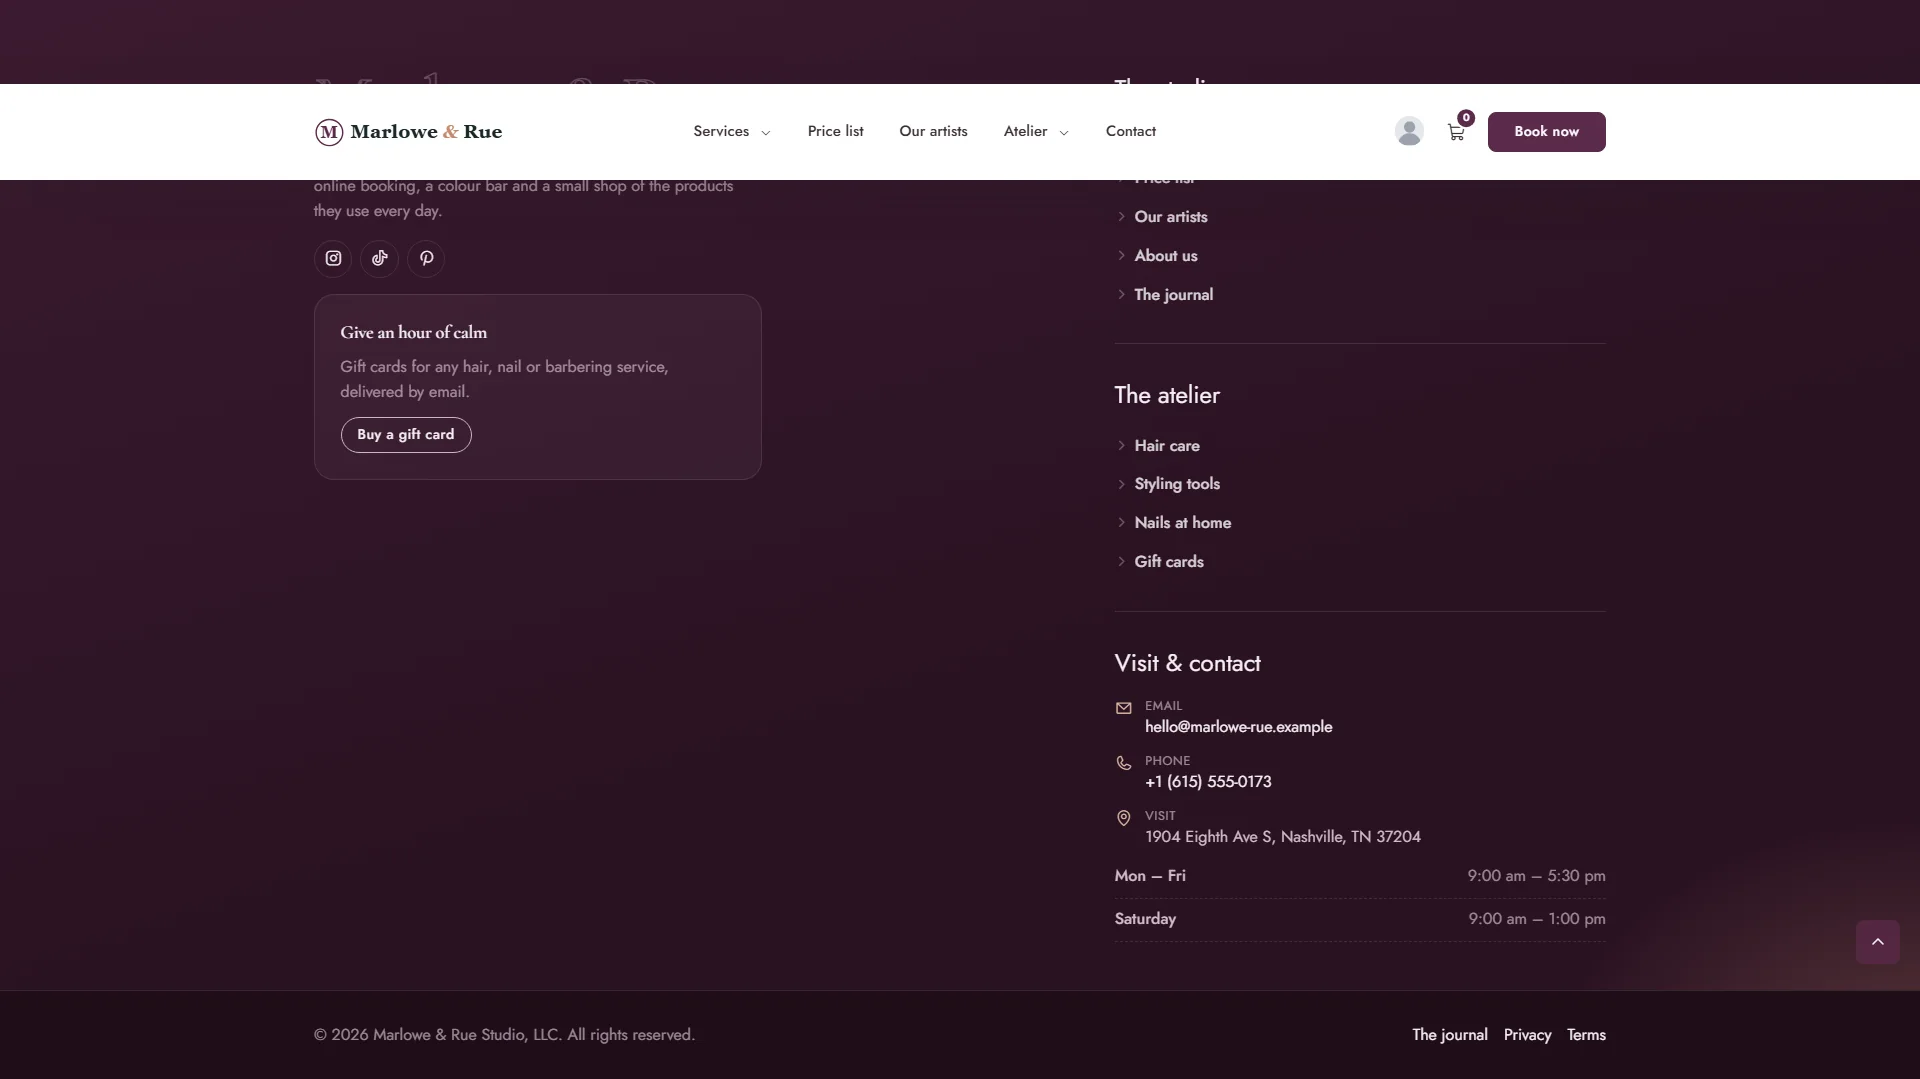
Task: Click the Buy a gift card button
Action: coord(405,435)
